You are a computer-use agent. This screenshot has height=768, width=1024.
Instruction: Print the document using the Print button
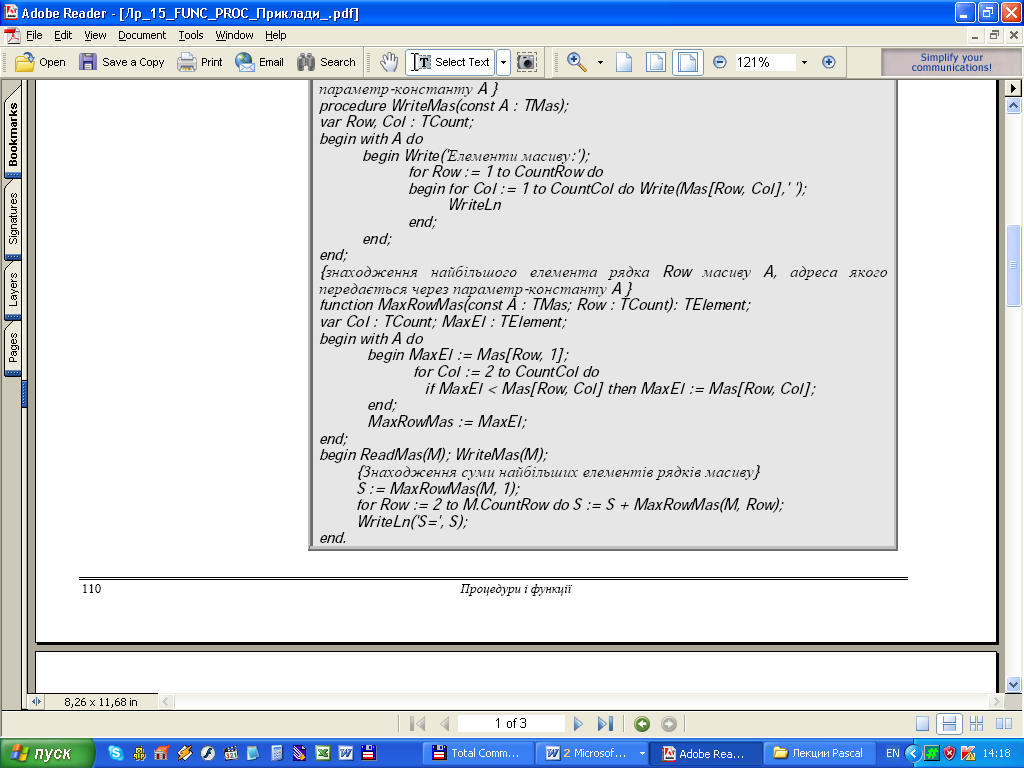(200, 62)
